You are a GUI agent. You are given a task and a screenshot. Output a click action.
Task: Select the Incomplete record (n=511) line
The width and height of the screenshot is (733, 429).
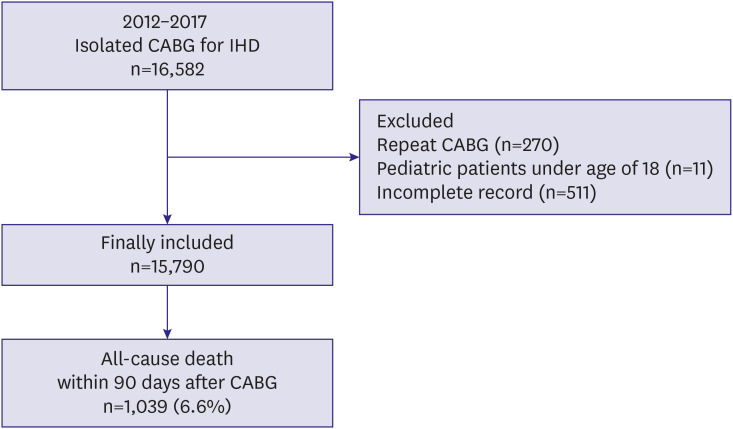click(487, 193)
